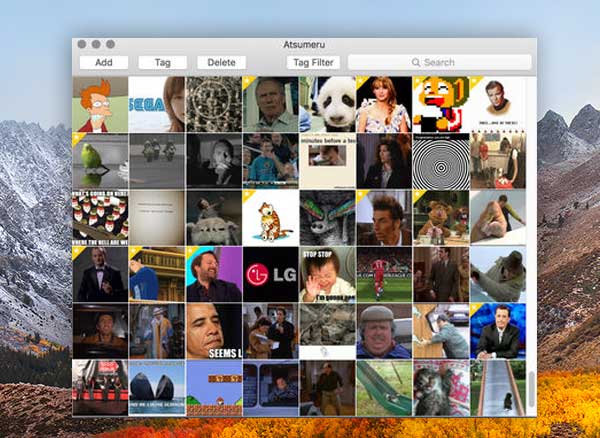The width and height of the screenshot is (600, 438).
Task: Select the man in flat cap thumbnail
Action: click(x=384, y=331)
